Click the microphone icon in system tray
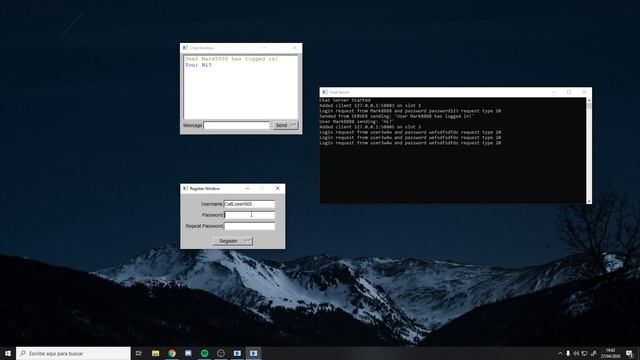 tap(568, 353)
